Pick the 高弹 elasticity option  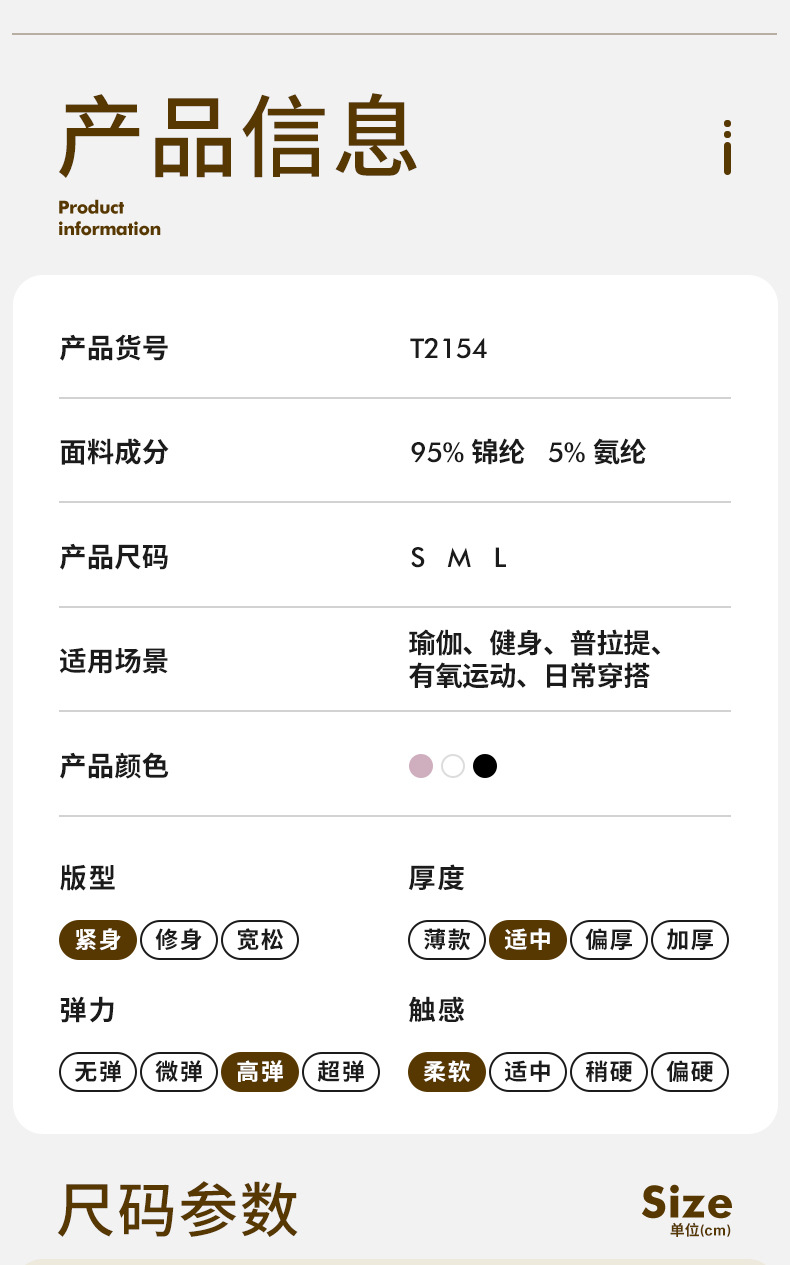pos(260,1072)
